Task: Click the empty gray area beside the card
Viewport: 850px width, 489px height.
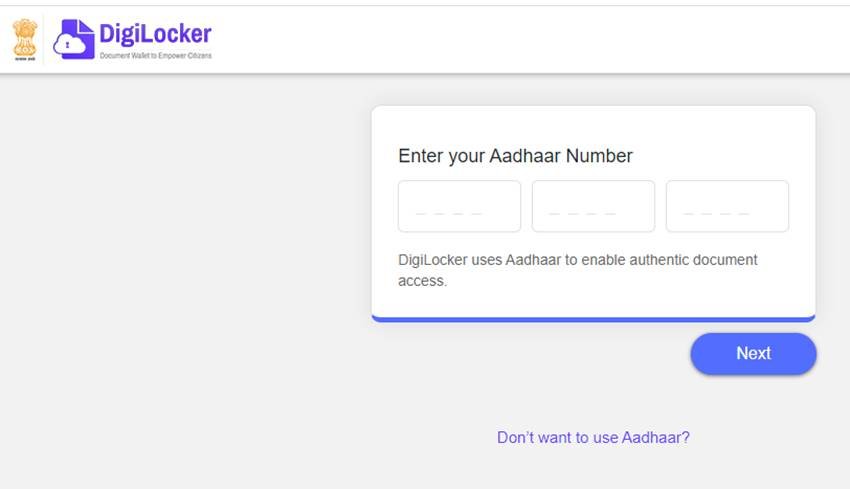Action: pyautogui.click(x=184, y=271)
